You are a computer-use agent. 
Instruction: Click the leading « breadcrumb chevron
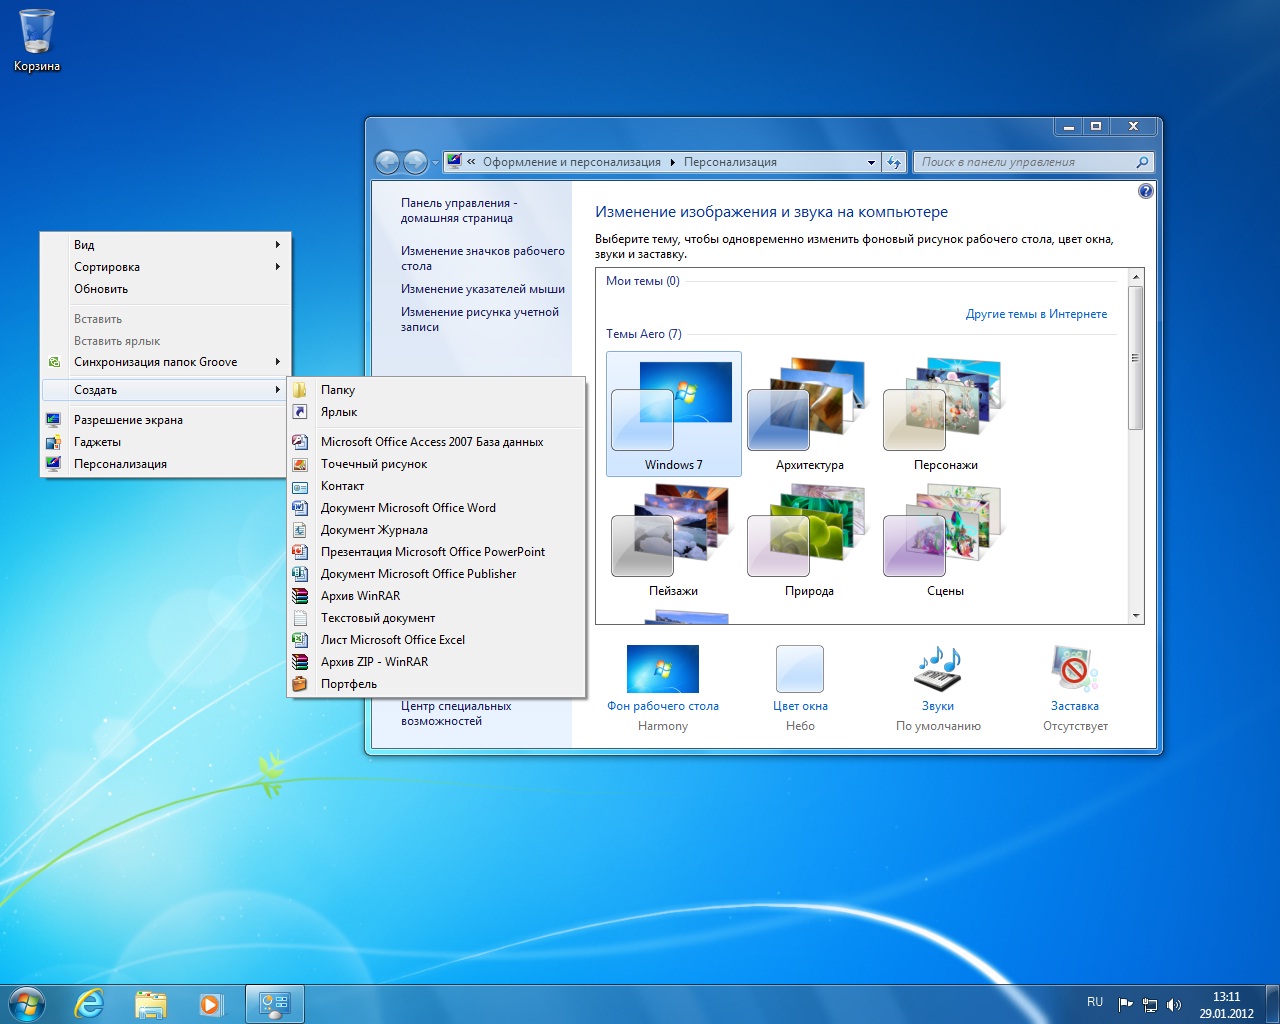[471, 162]
